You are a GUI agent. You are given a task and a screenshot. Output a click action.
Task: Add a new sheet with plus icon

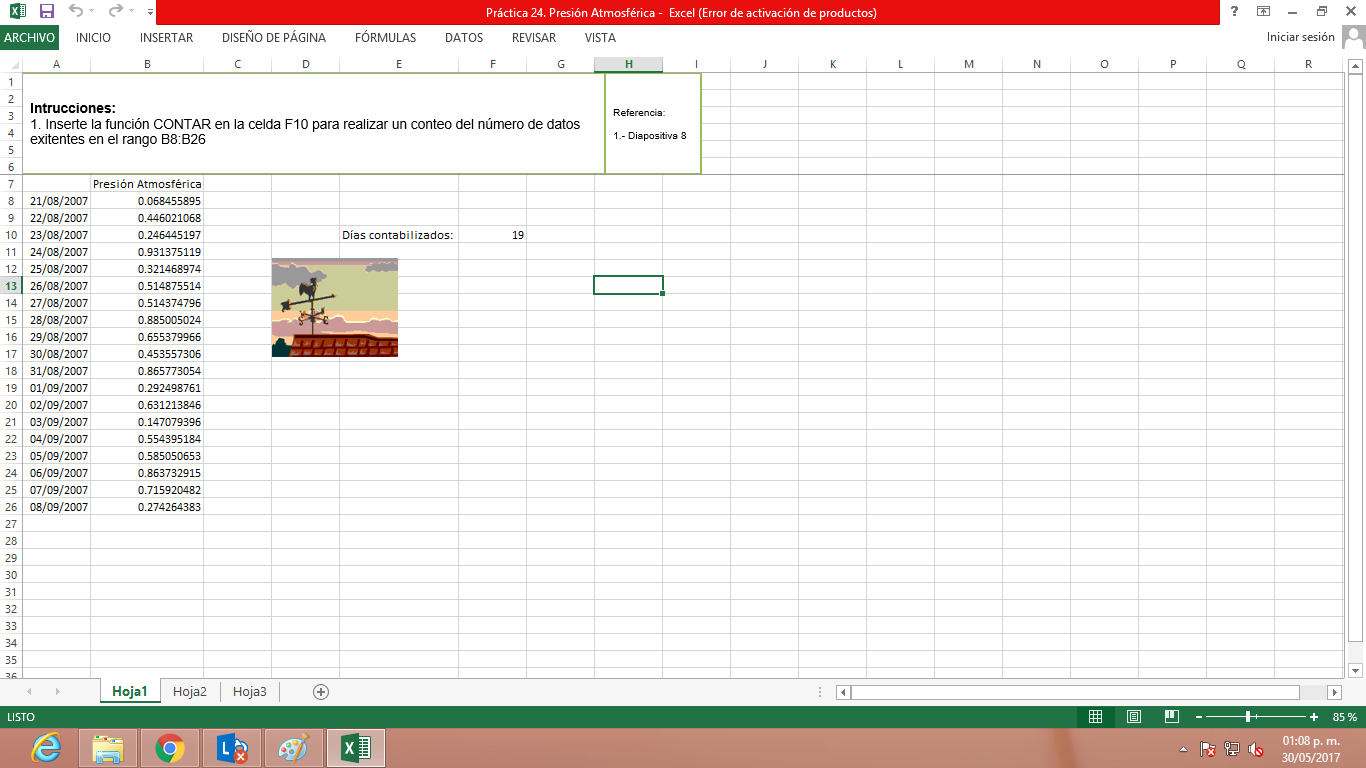point(321,691)
